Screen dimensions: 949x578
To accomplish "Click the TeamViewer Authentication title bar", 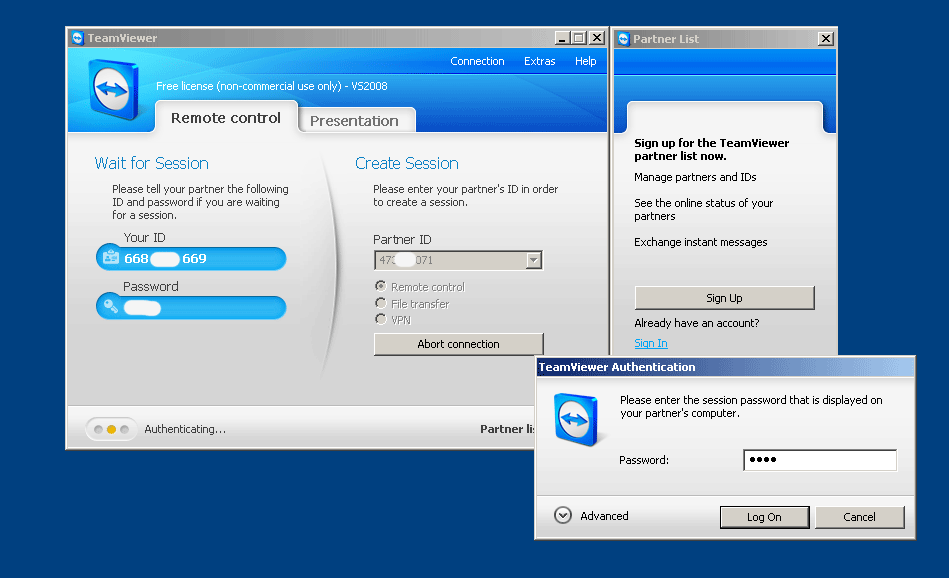I will 725,367.
